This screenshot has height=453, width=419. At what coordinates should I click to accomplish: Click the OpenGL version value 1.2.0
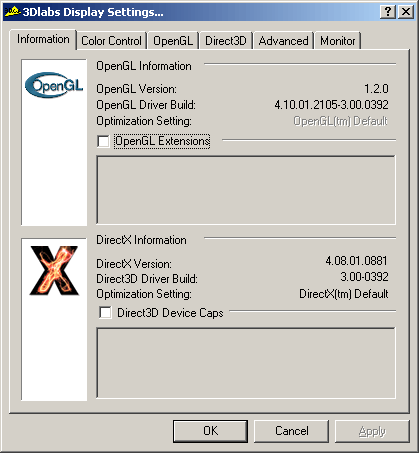coord(376,89)
